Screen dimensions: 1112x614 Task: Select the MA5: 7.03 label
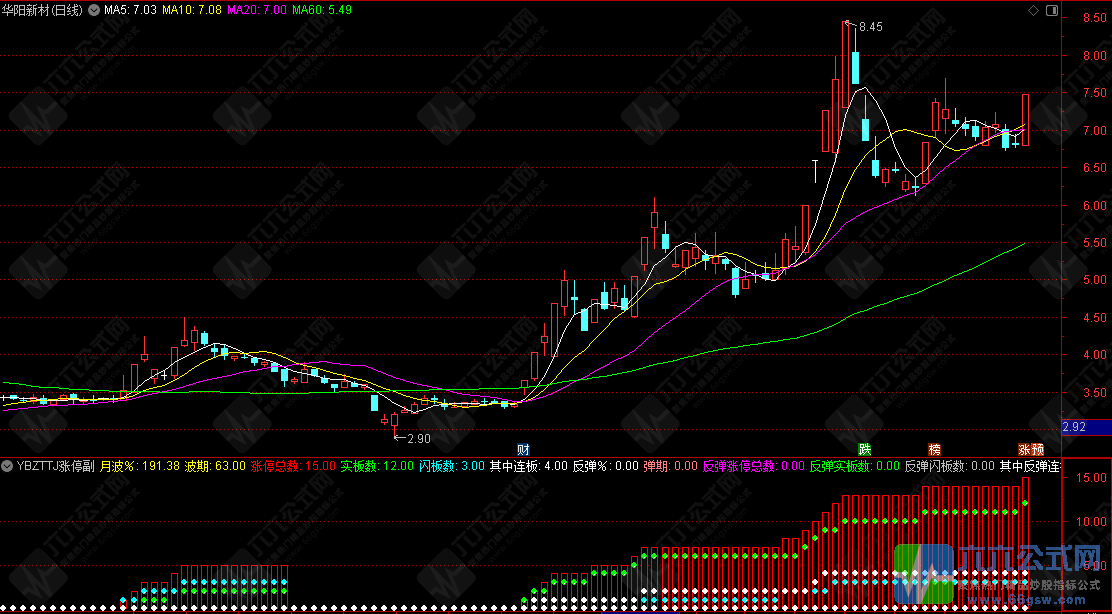130,10
